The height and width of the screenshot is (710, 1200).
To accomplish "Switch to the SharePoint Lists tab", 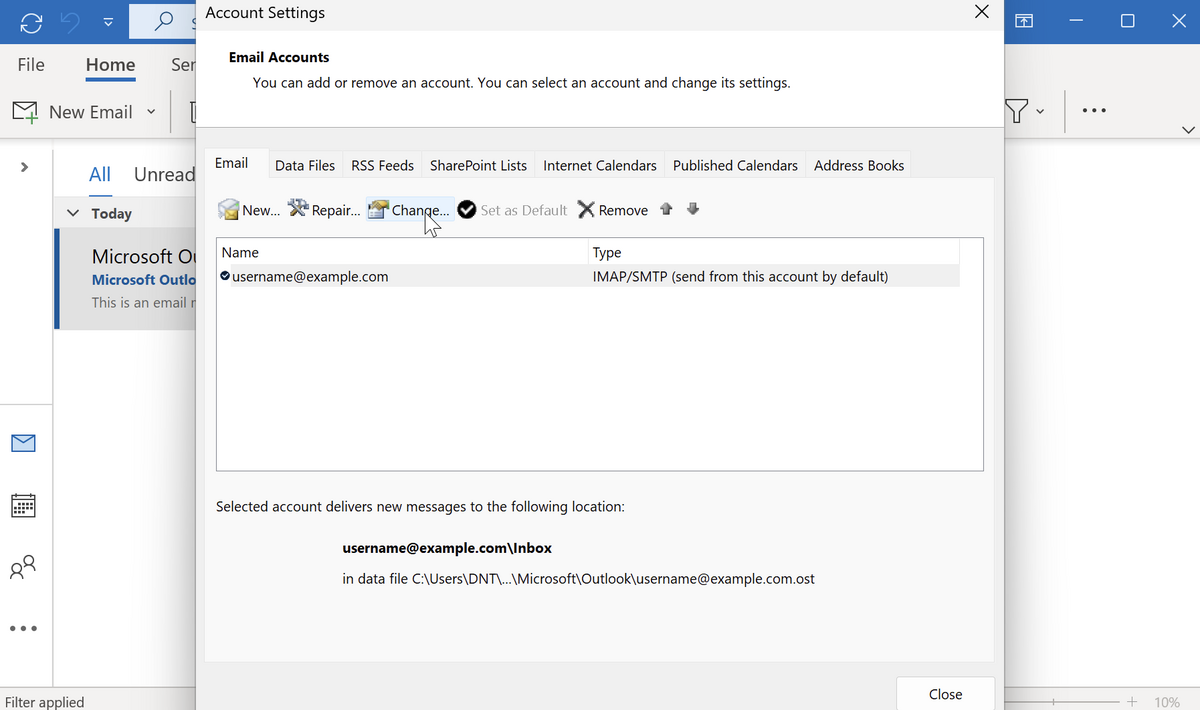I will pos(478,166).
